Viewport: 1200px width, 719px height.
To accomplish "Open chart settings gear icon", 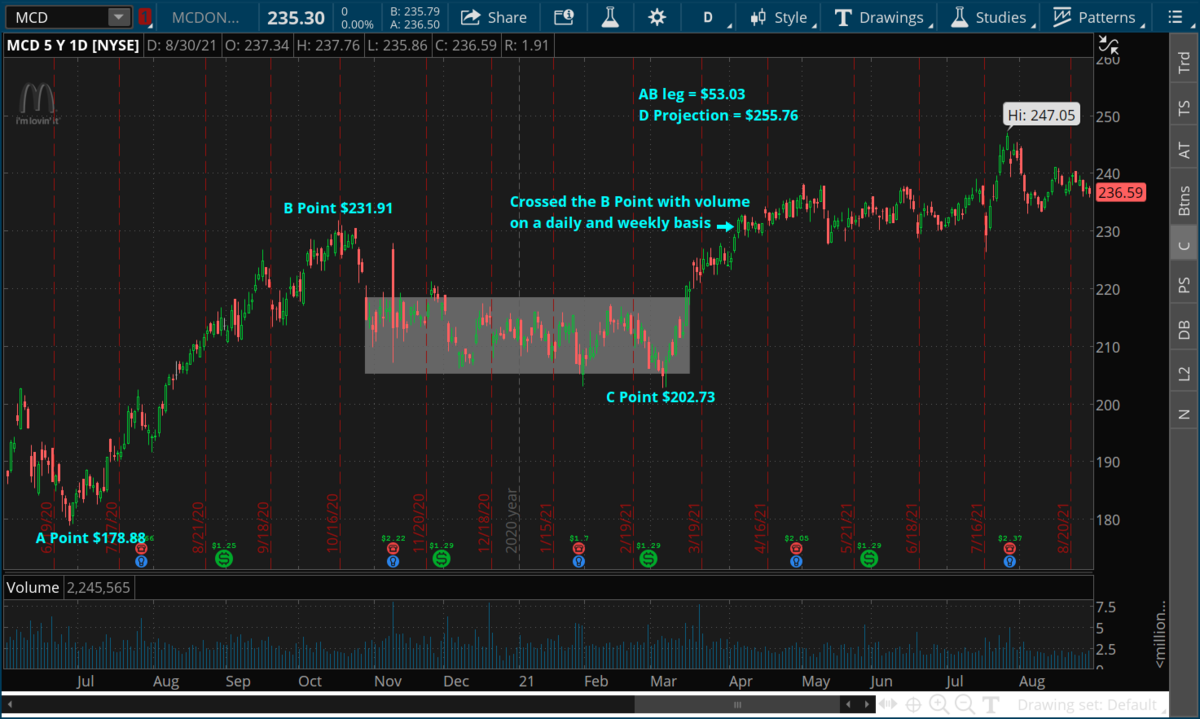I will point(656,17).
